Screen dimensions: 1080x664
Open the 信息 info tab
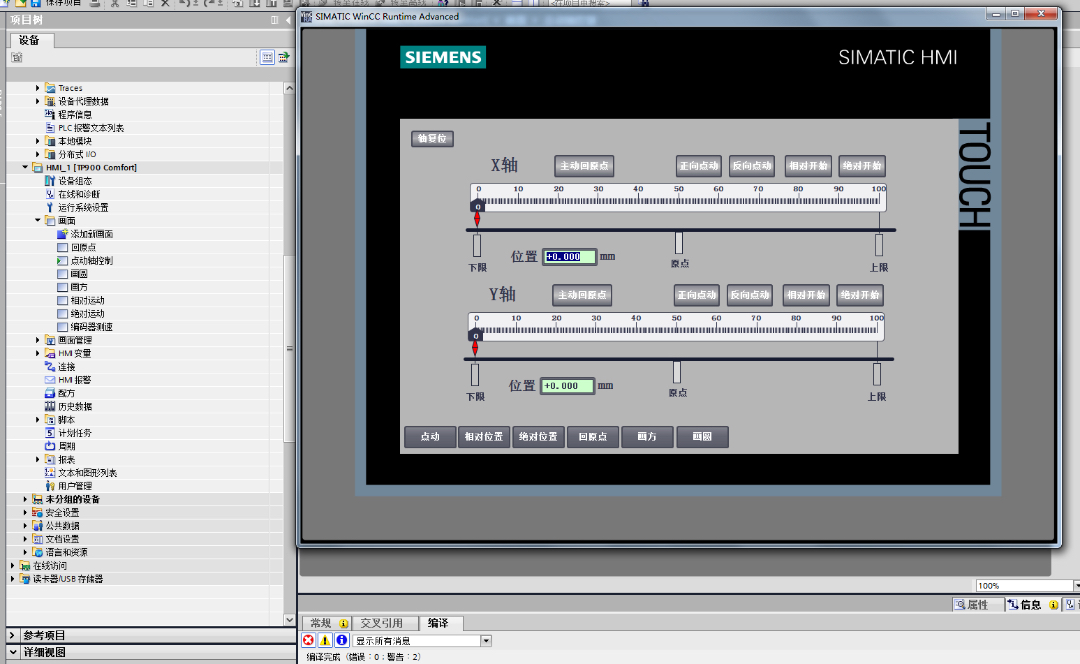tap(1032, 605)
